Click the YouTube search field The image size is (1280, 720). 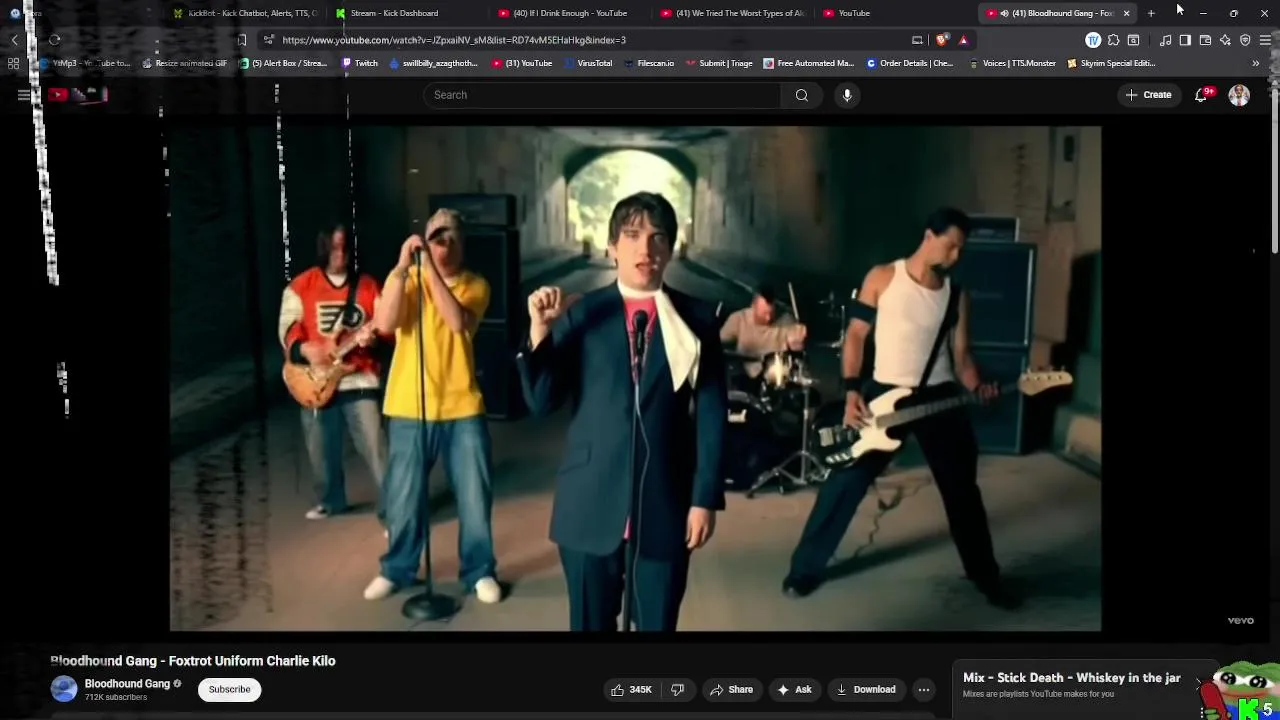point(602,95)
